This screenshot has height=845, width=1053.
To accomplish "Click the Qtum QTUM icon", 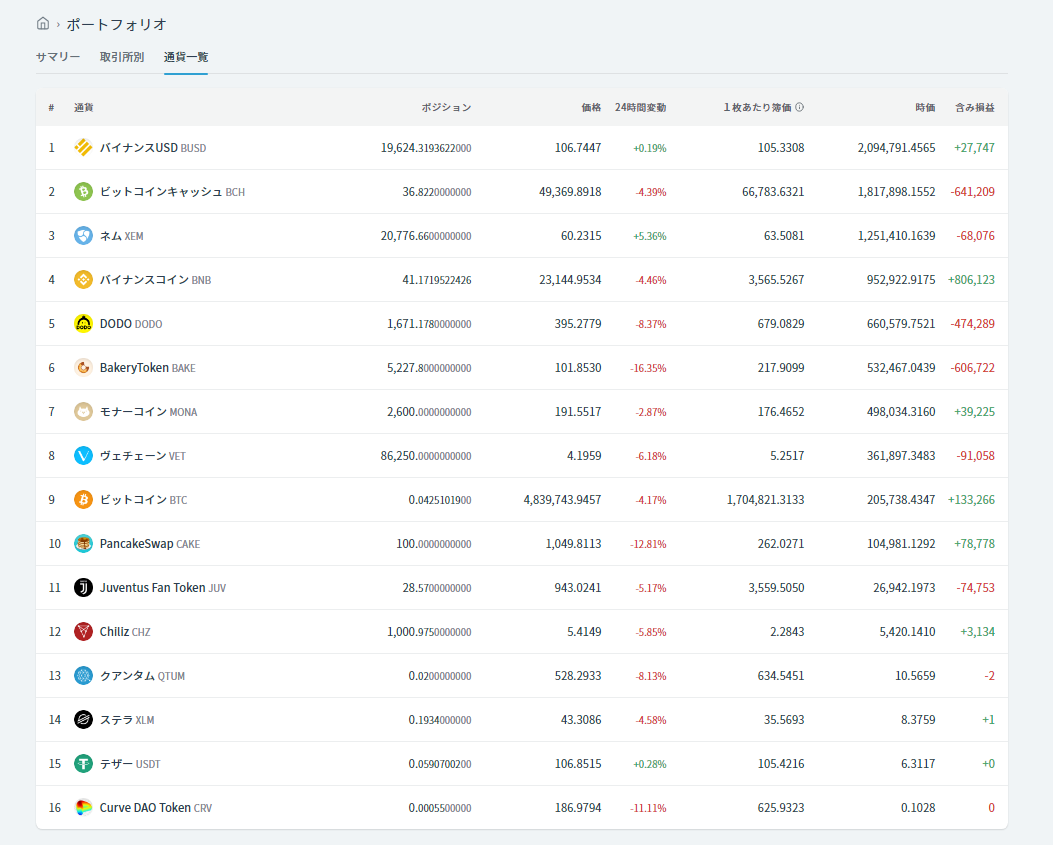I will [83, 676].
